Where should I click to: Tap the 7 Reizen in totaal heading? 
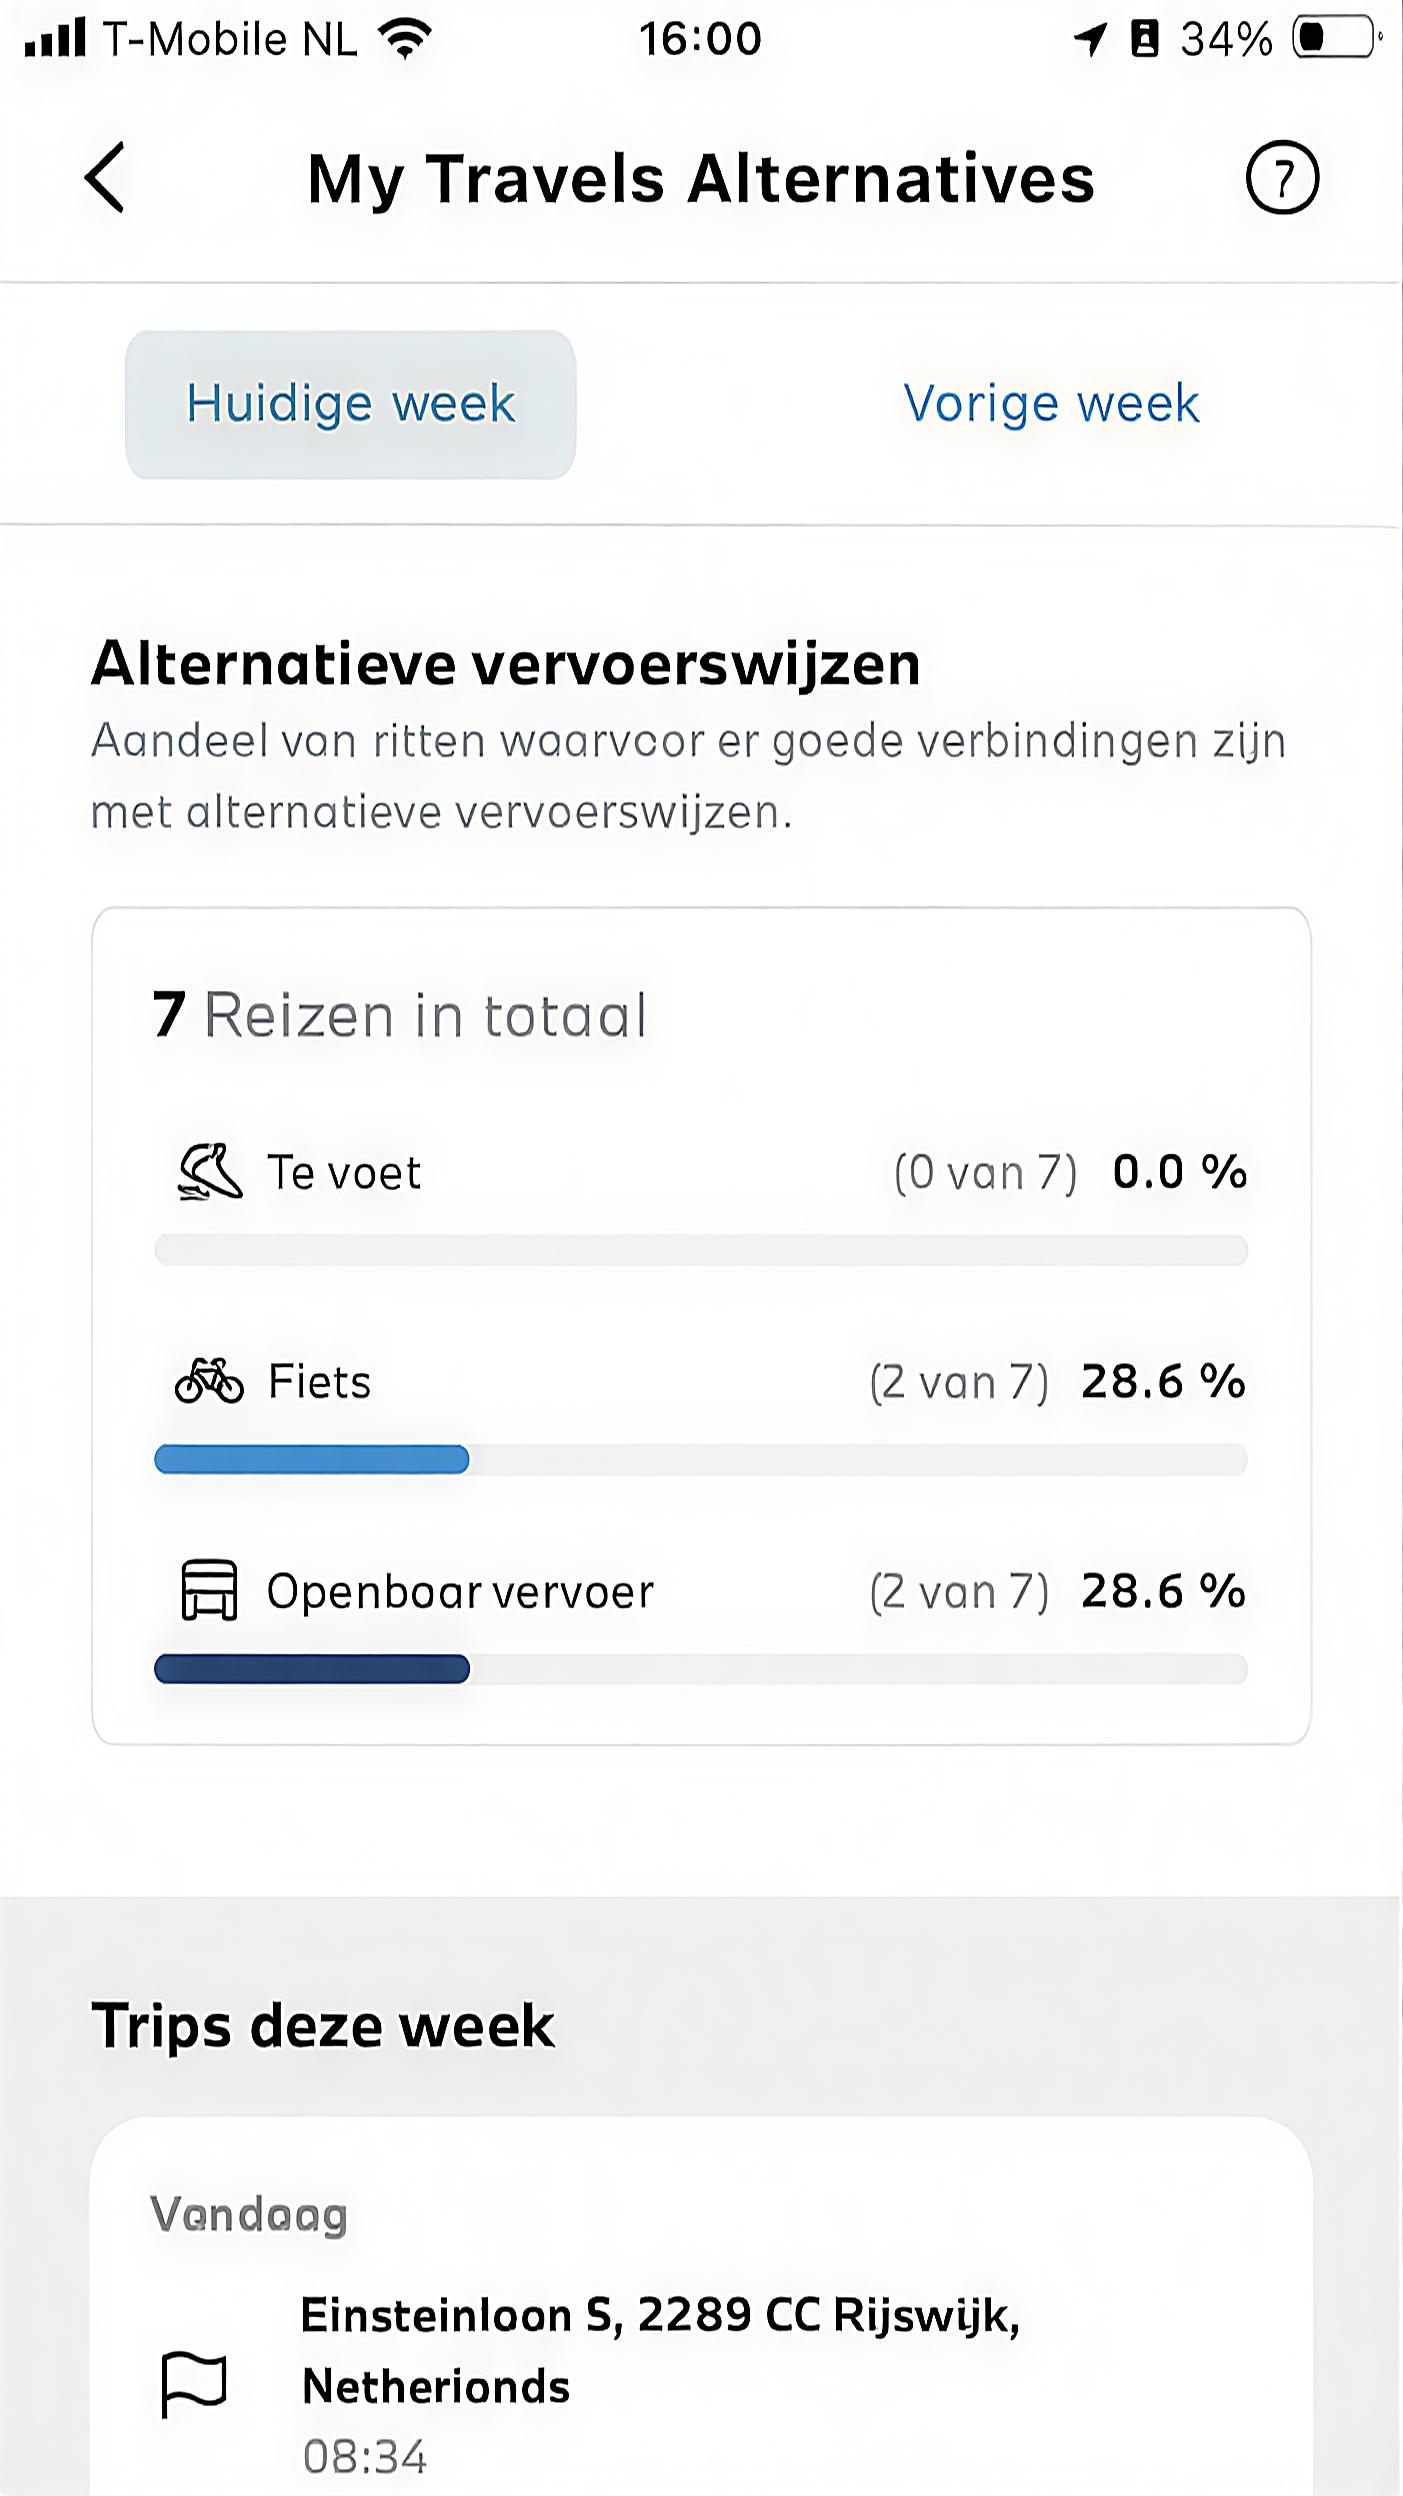400,1015
